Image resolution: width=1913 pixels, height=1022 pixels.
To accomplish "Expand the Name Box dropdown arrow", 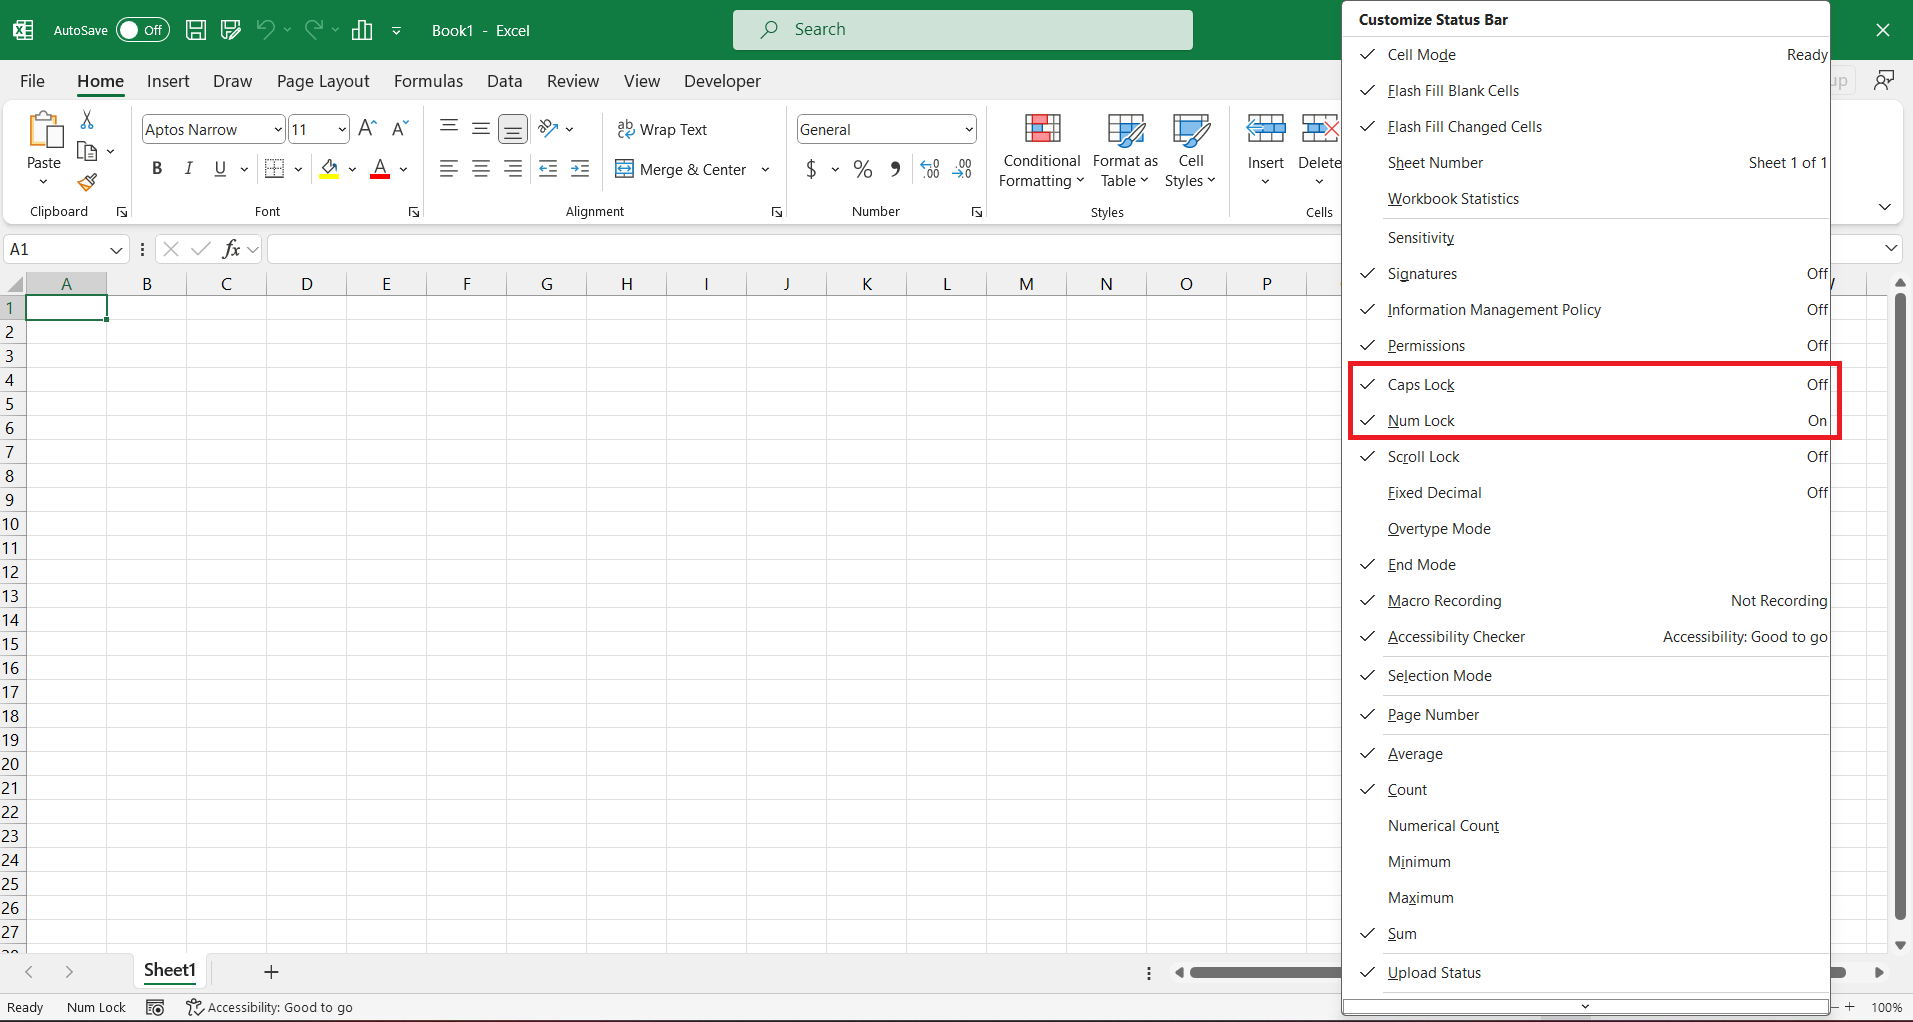I will point(116,249).
